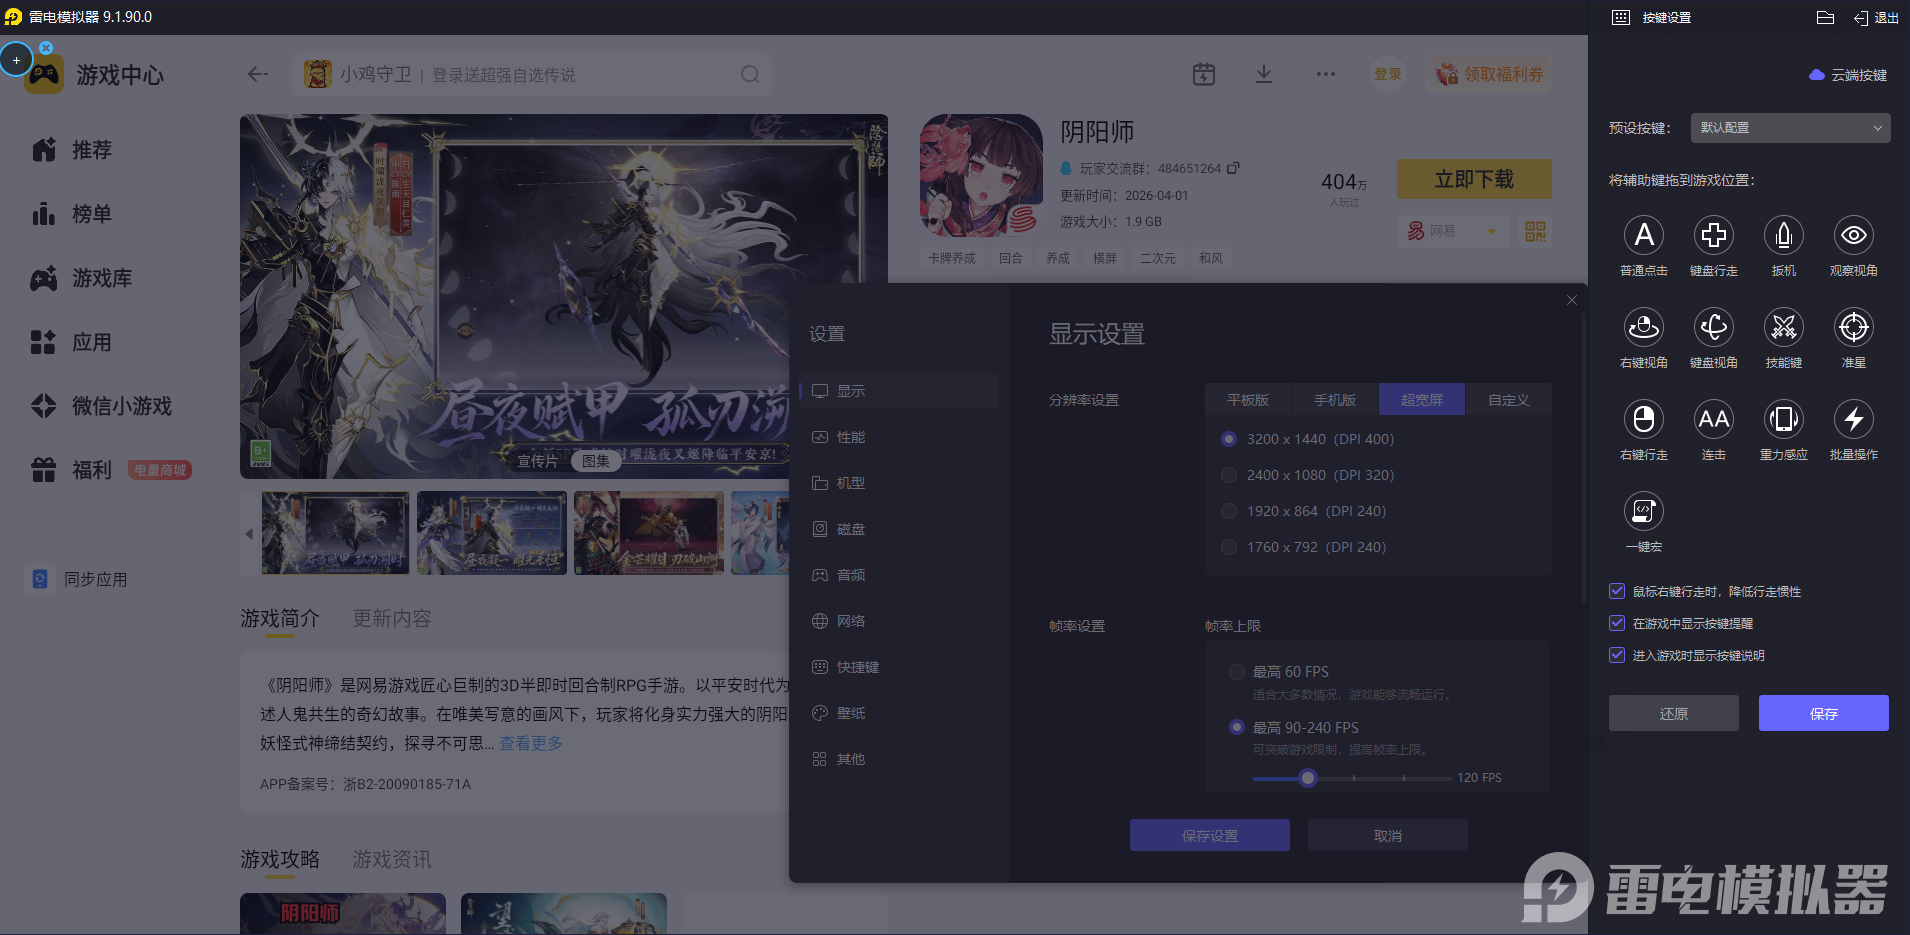The height and width of the screenshot is (935, 1910).
Task: Switch to the 手机版 resolution tab
Action: click(1334, 400)
